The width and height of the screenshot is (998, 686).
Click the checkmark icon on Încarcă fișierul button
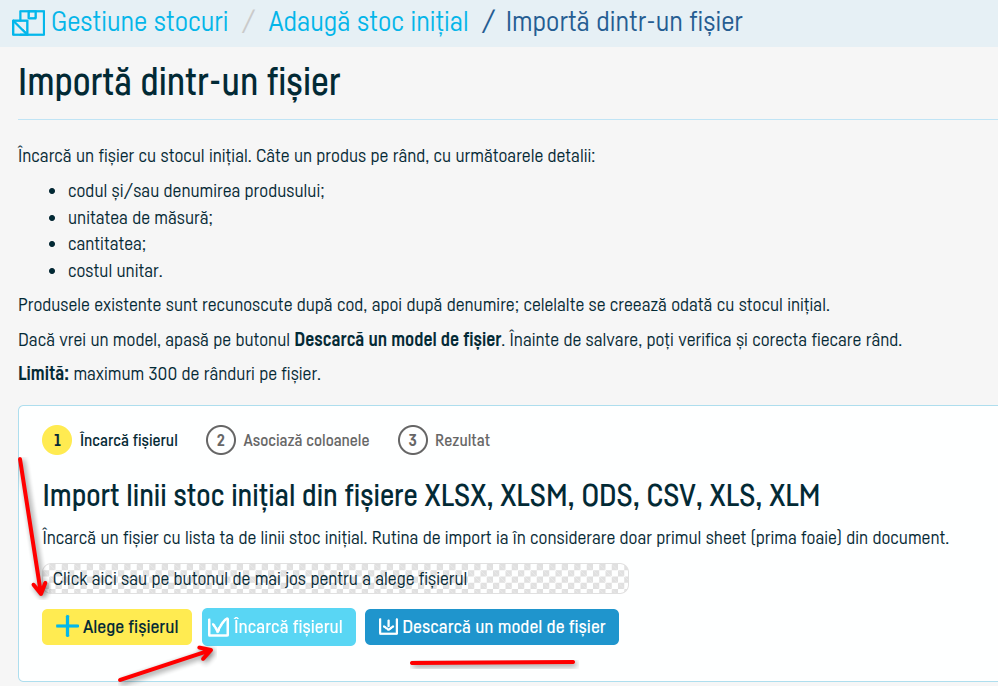218,627
